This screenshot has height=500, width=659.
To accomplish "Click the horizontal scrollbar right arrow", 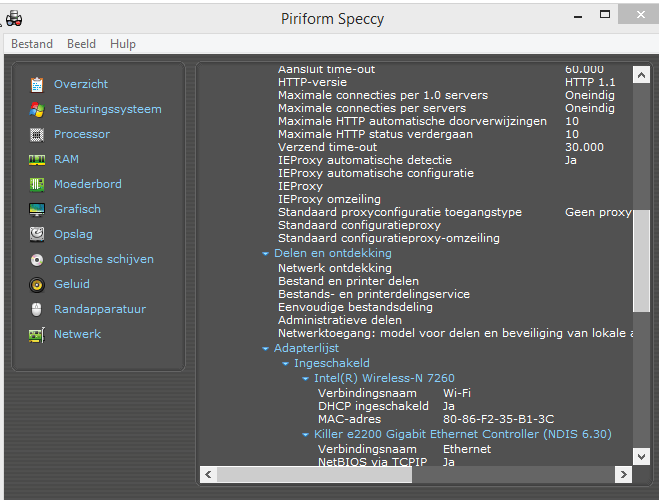I will (623, 474).
